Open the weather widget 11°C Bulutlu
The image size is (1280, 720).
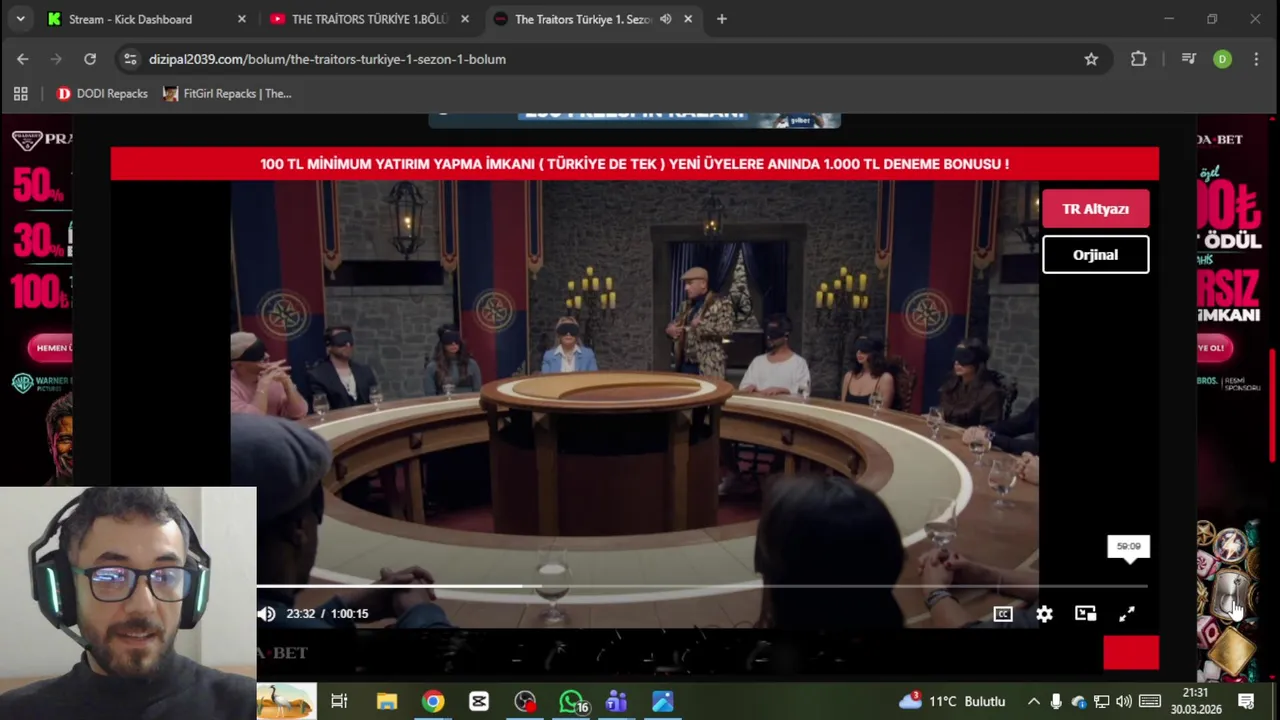point(952,702)
